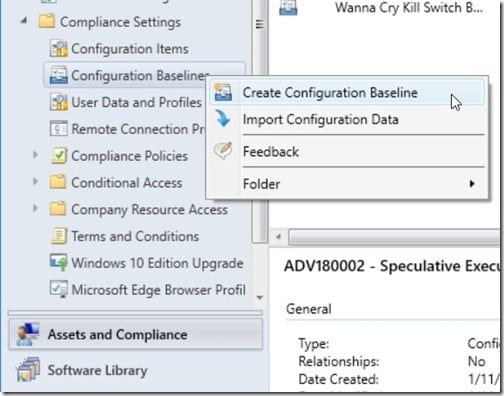
Task: Collapse the Compliance Settings node
Action: pyautogui.click(x=24, y=21)
